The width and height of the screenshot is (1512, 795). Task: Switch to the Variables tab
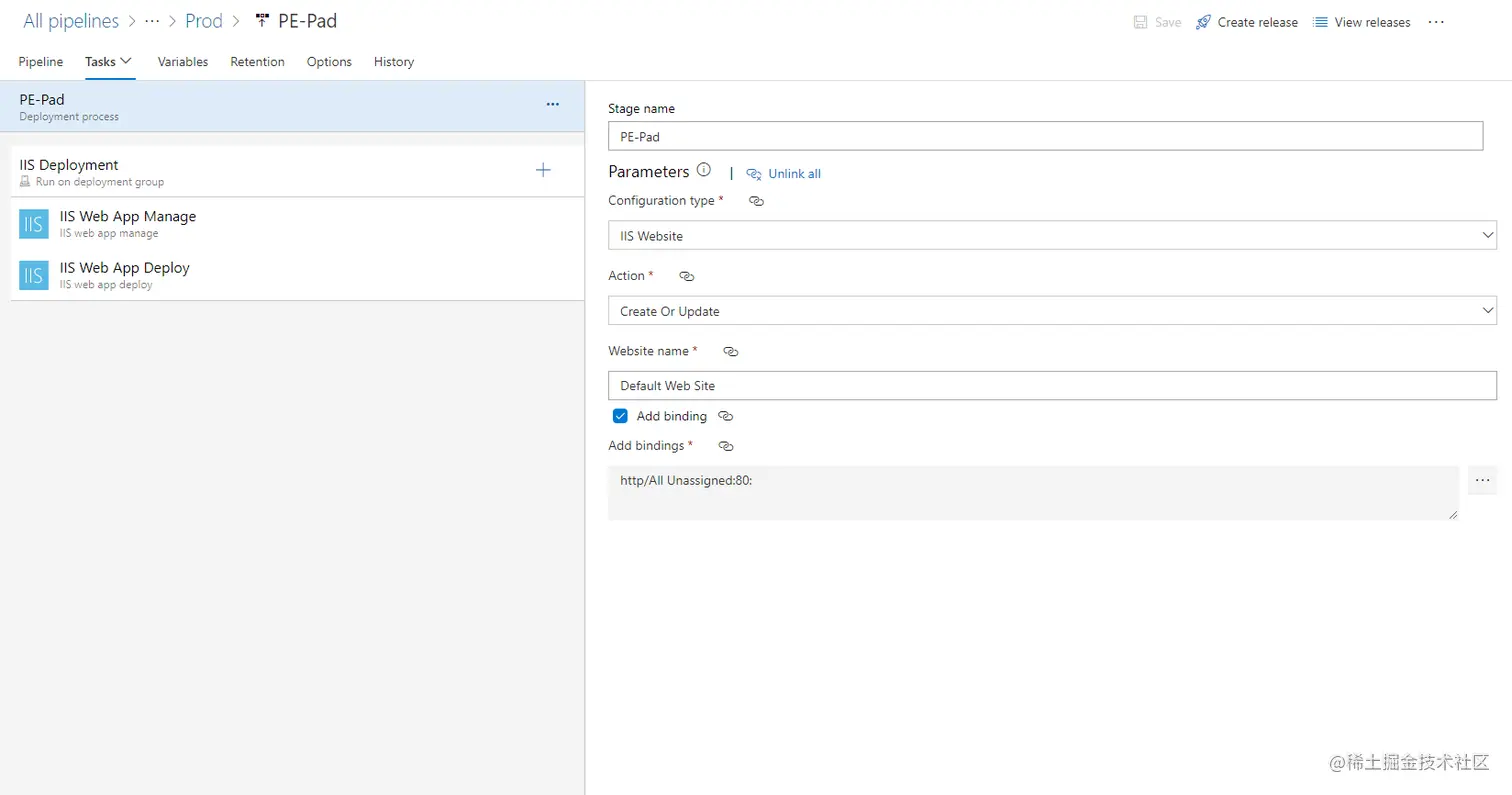click(x=183, y=62)
